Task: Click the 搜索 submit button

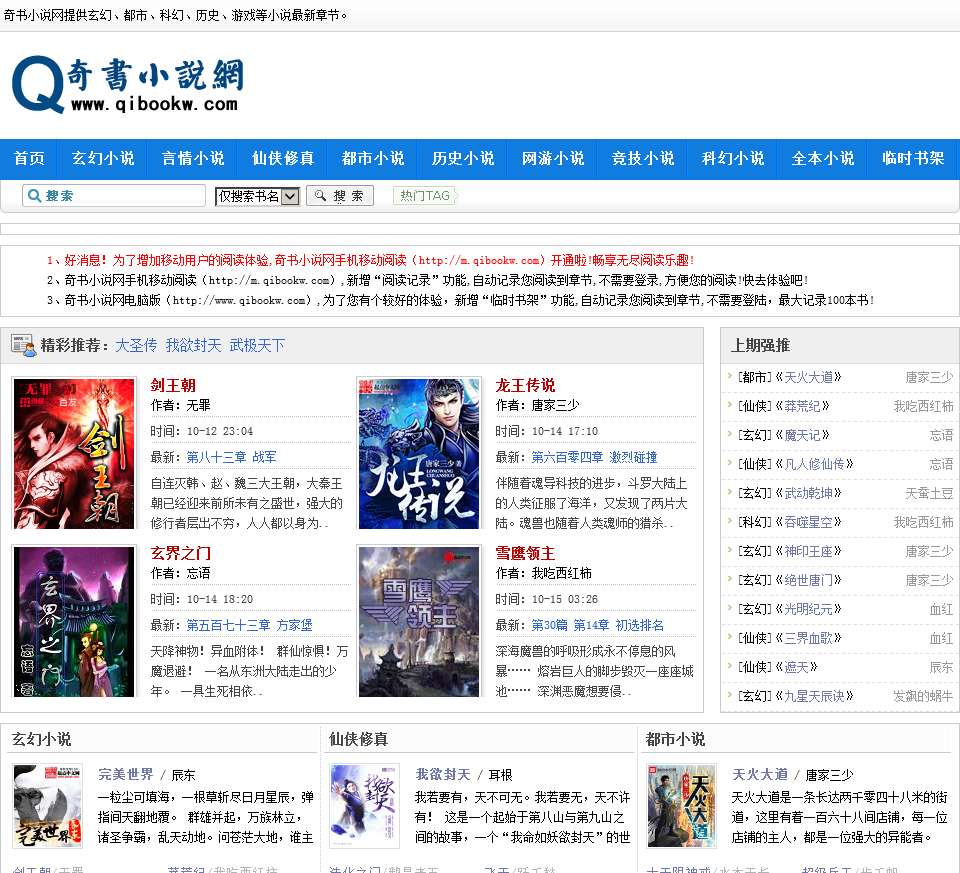Action: tap(340, 196)
